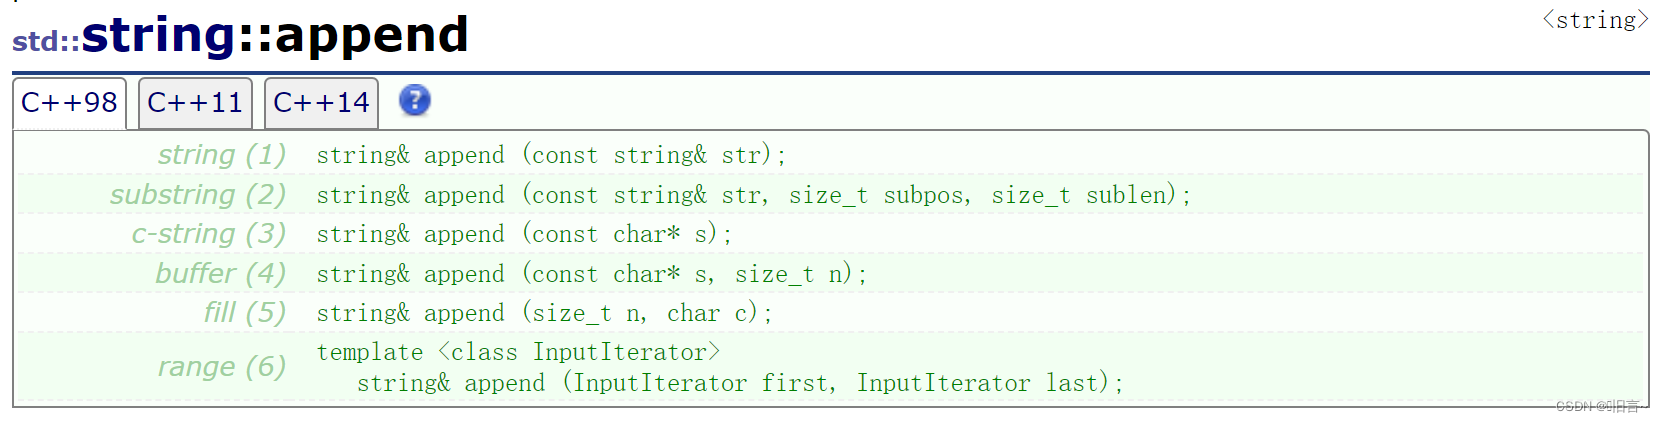This screenshot has height=422, width=1663.
Task: Select the substring (2) overload label
Action: click(198, 194)
